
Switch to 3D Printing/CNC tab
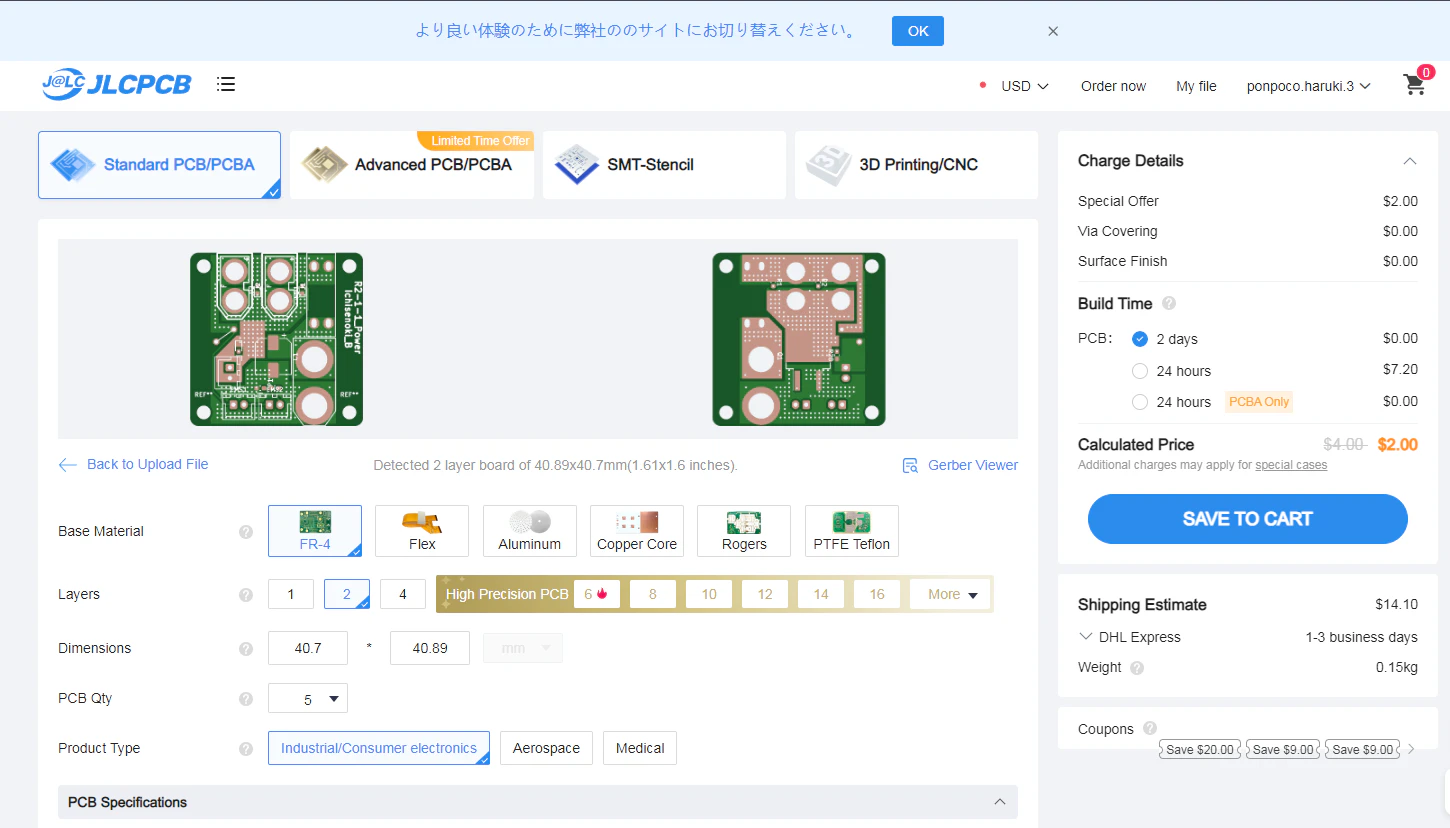pos(916,165)
